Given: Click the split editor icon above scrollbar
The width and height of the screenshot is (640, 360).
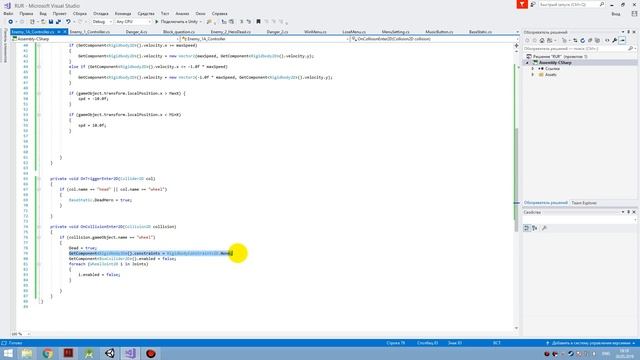Looking at the screenshot, I should point(516,46).
